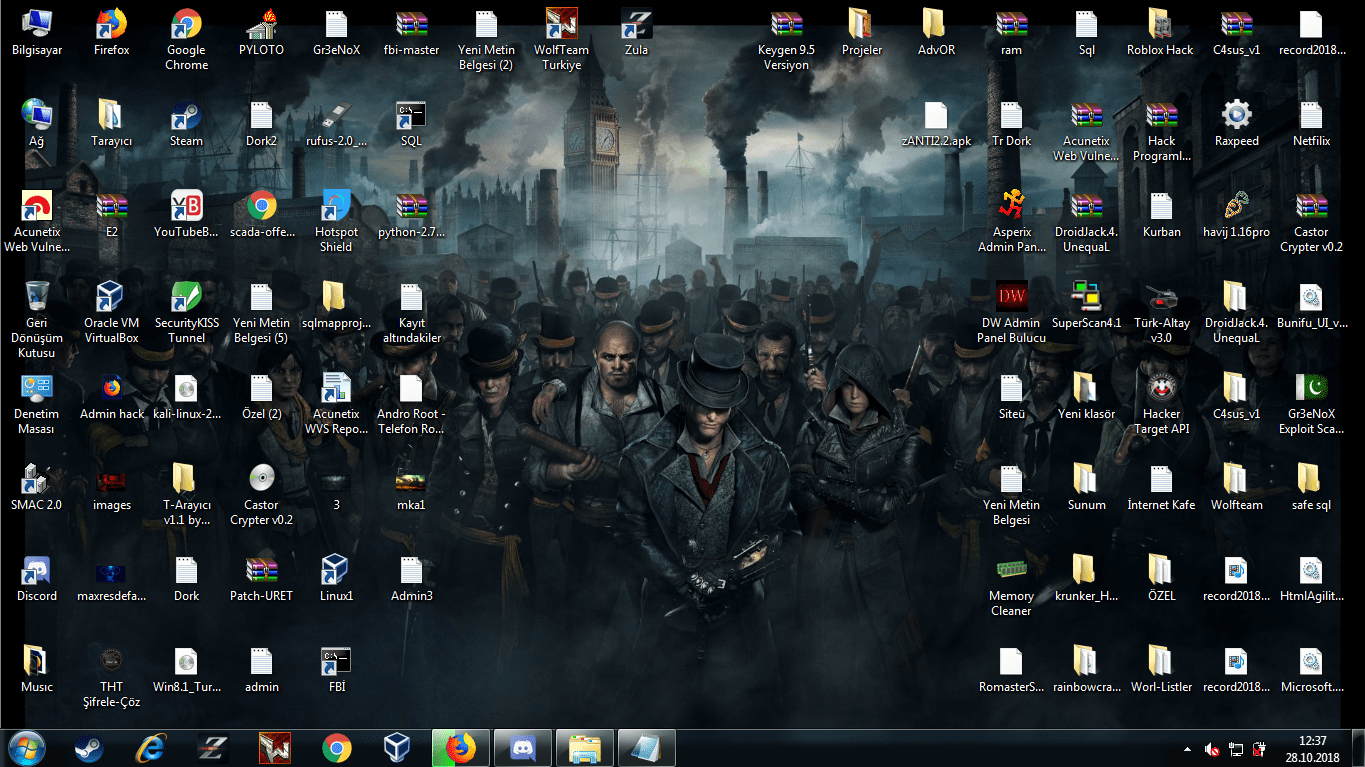Select the Patch-URET archive
1365x767 pixels.
[262, 579]
